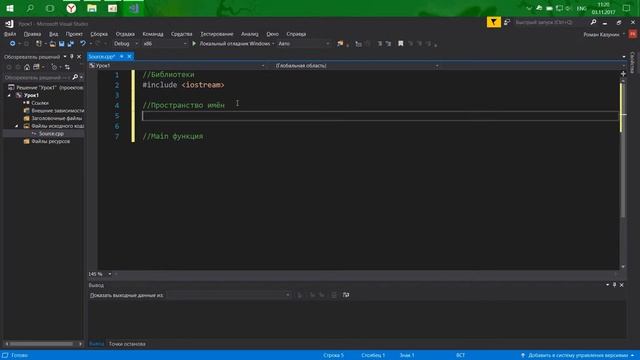Close the Source.cpp tab
Screen dimensions: 640x360
(129, 56)
